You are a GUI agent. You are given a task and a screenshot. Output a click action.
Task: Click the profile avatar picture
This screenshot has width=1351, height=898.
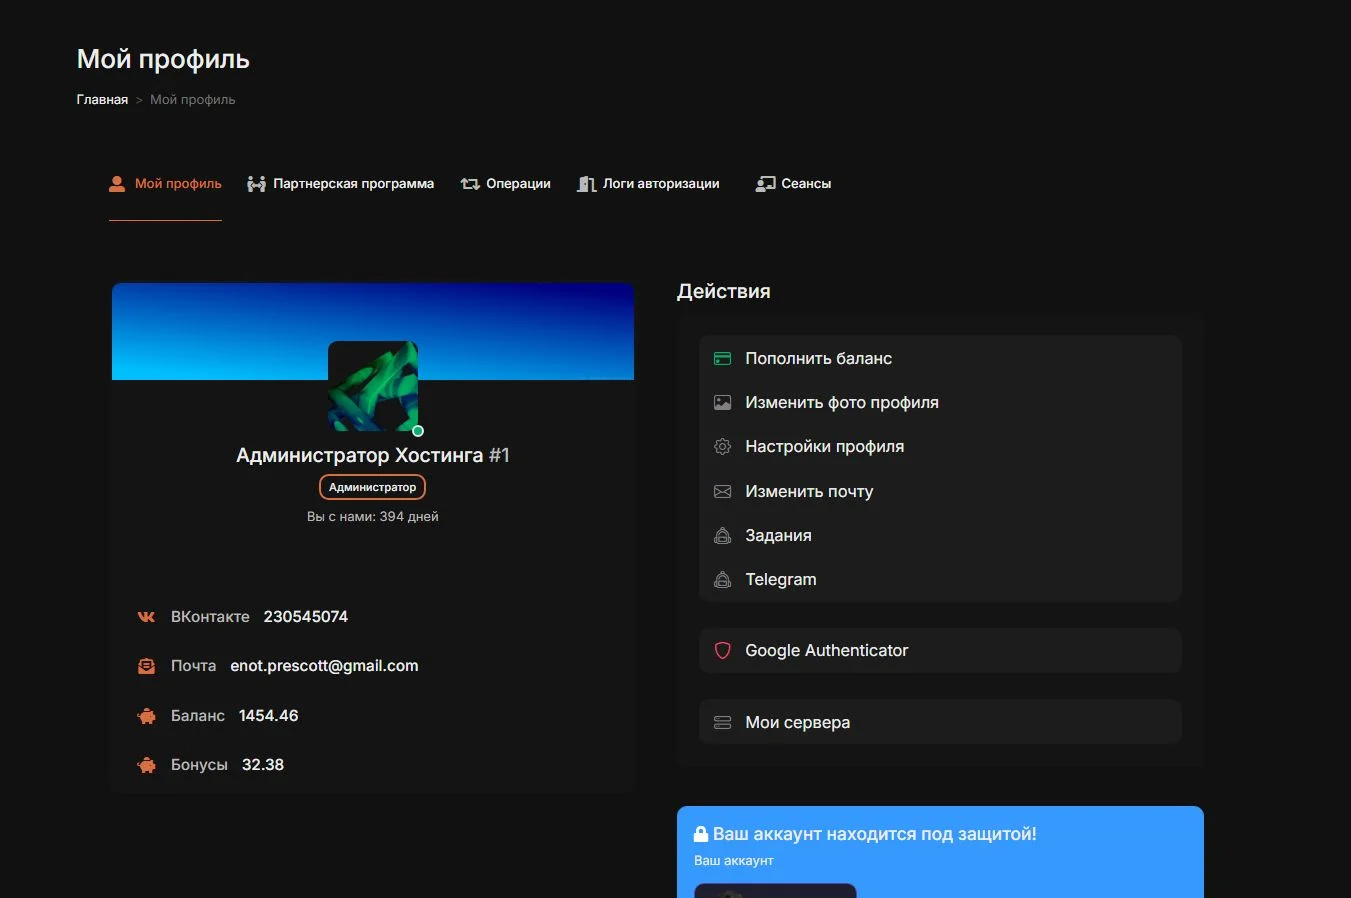[373, 386]
